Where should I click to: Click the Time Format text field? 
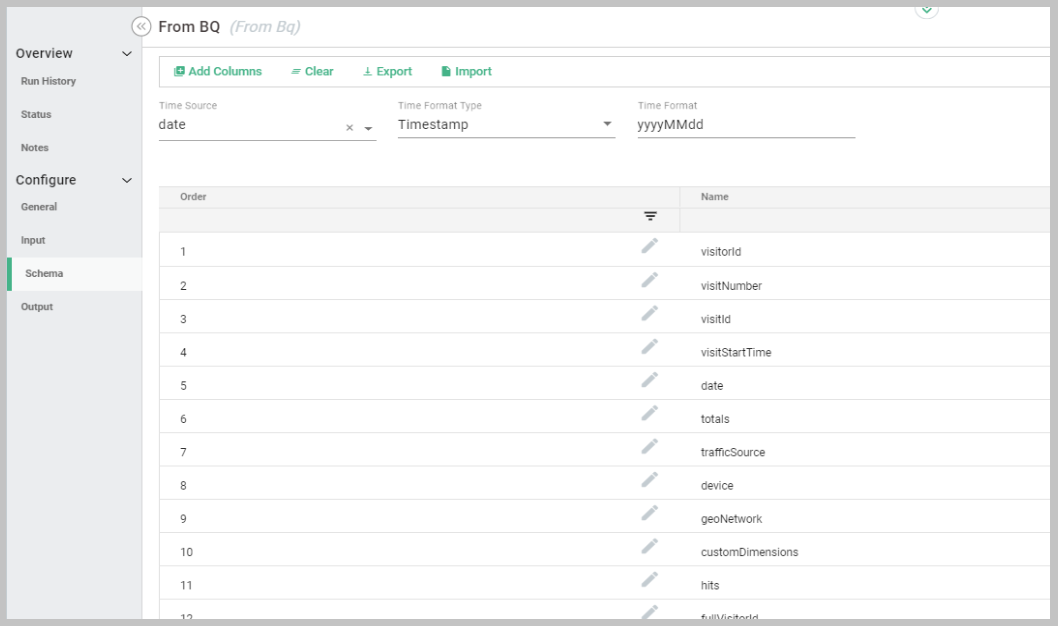[x=745, y=126]
